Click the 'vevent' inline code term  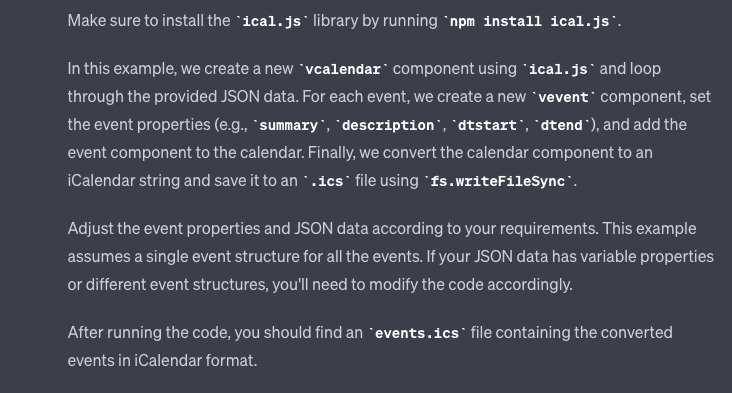click(563, 98)
